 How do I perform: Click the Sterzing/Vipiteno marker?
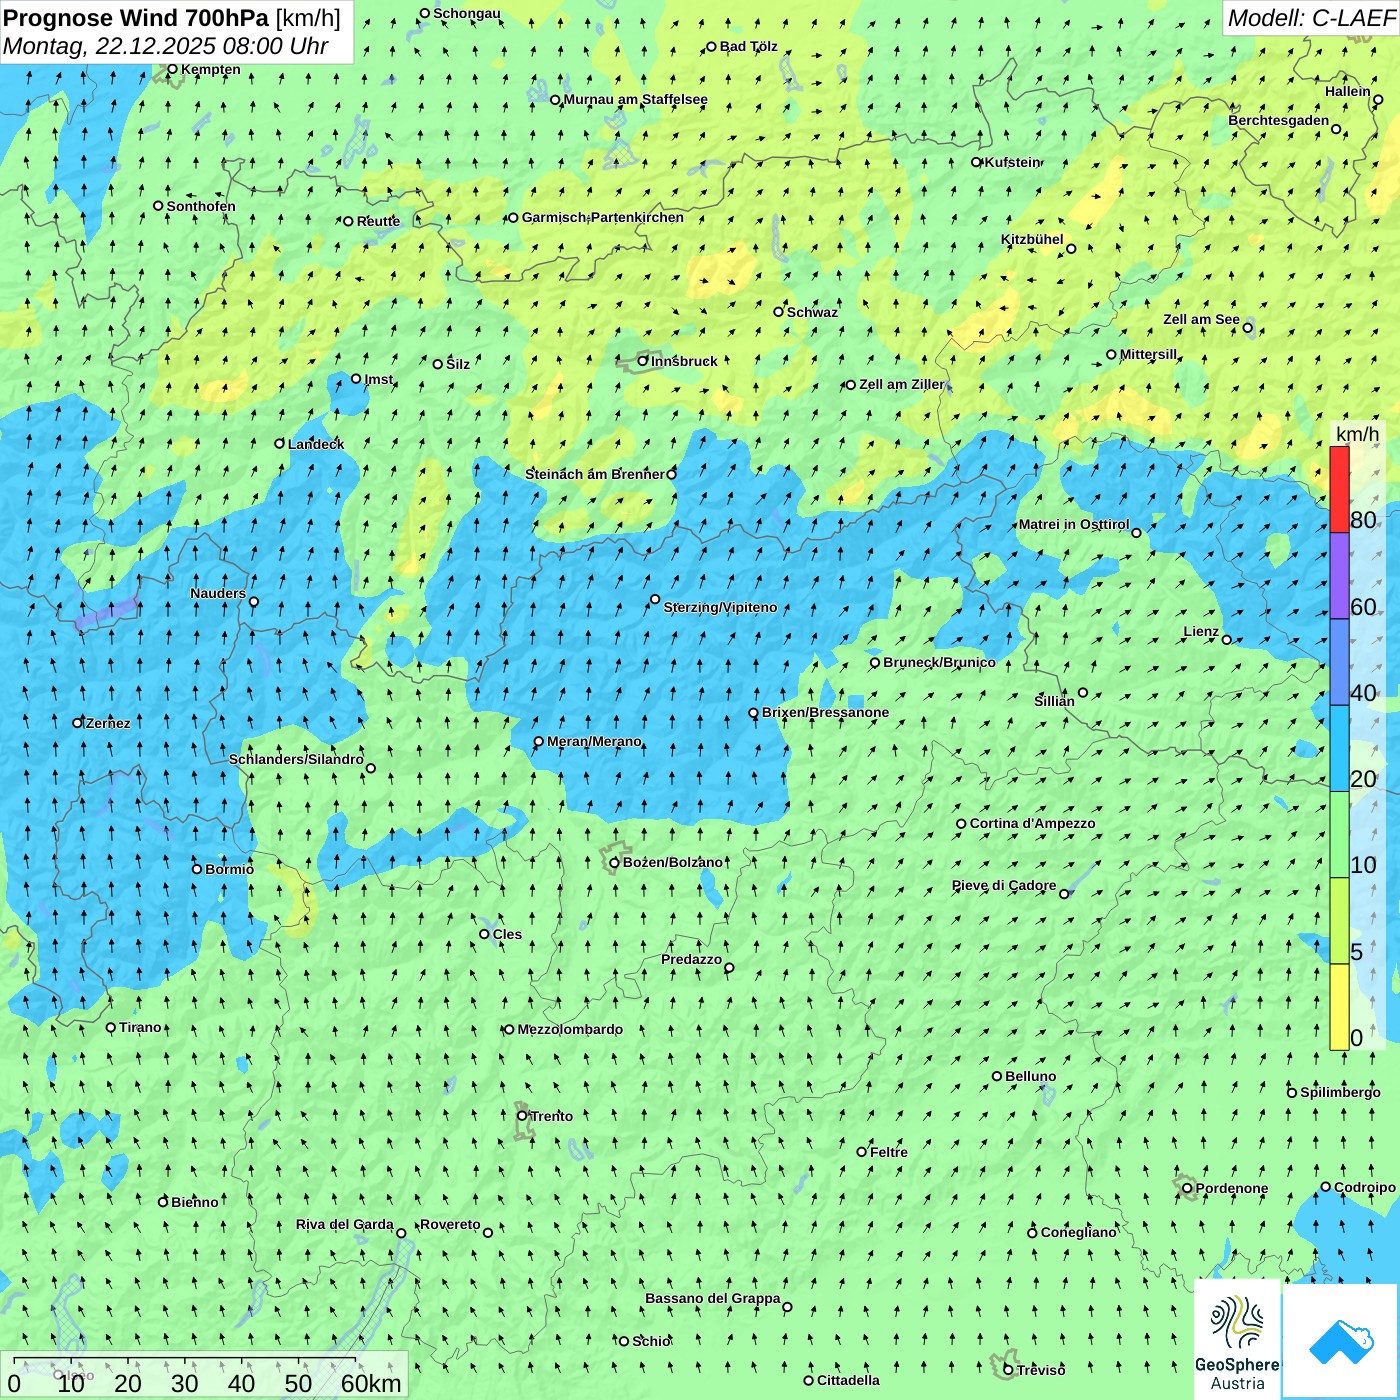point(655,600)
